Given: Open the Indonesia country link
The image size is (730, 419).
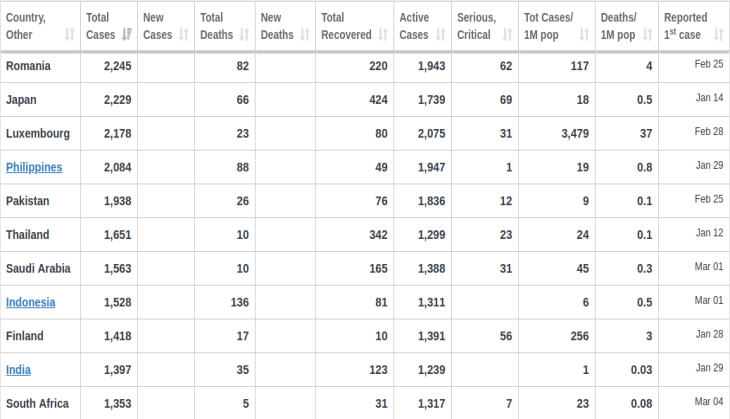Looking at the screenshot, I should (x=30, y=302).
